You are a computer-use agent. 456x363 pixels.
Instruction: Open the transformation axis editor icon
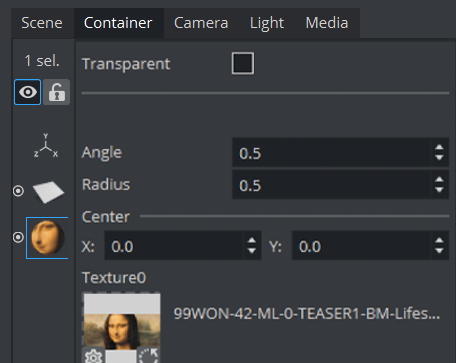[x=46, y=146]
